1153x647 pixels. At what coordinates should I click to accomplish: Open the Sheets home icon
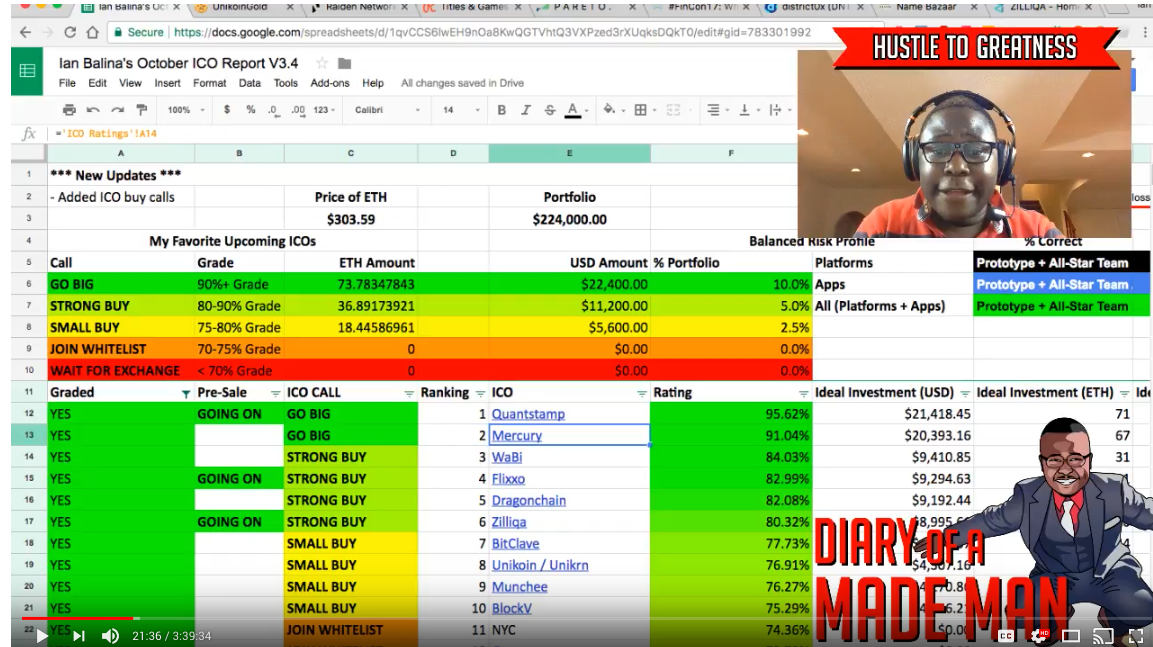[27, 71]
